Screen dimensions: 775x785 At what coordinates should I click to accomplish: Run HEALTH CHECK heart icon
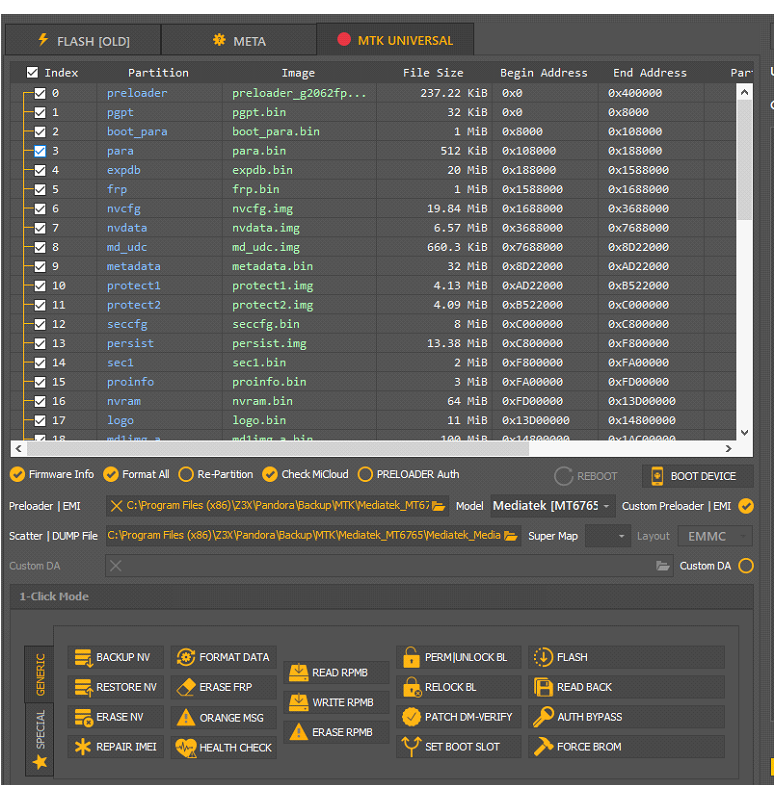[186, 747]
